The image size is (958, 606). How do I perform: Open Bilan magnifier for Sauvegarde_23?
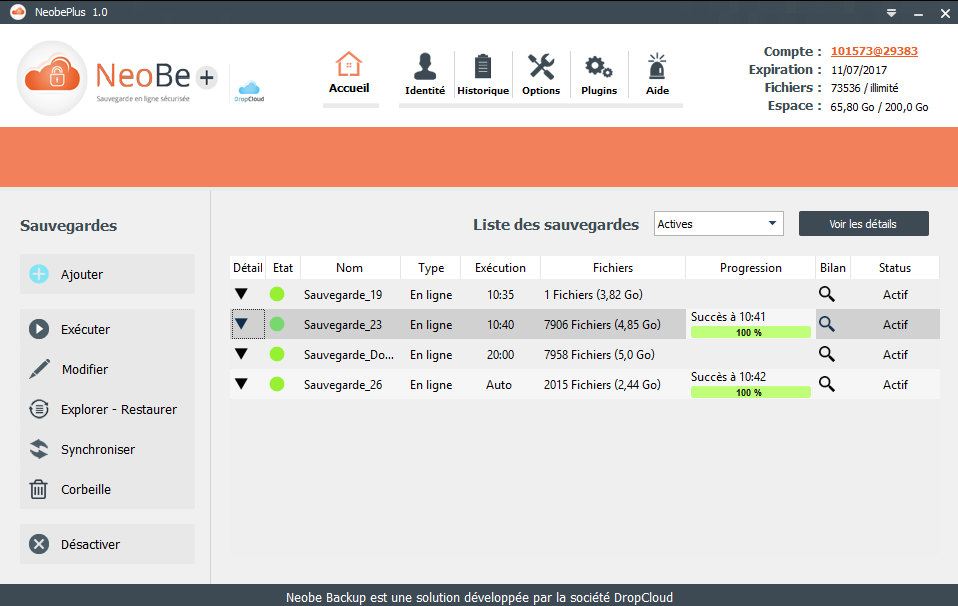(827, 324)
